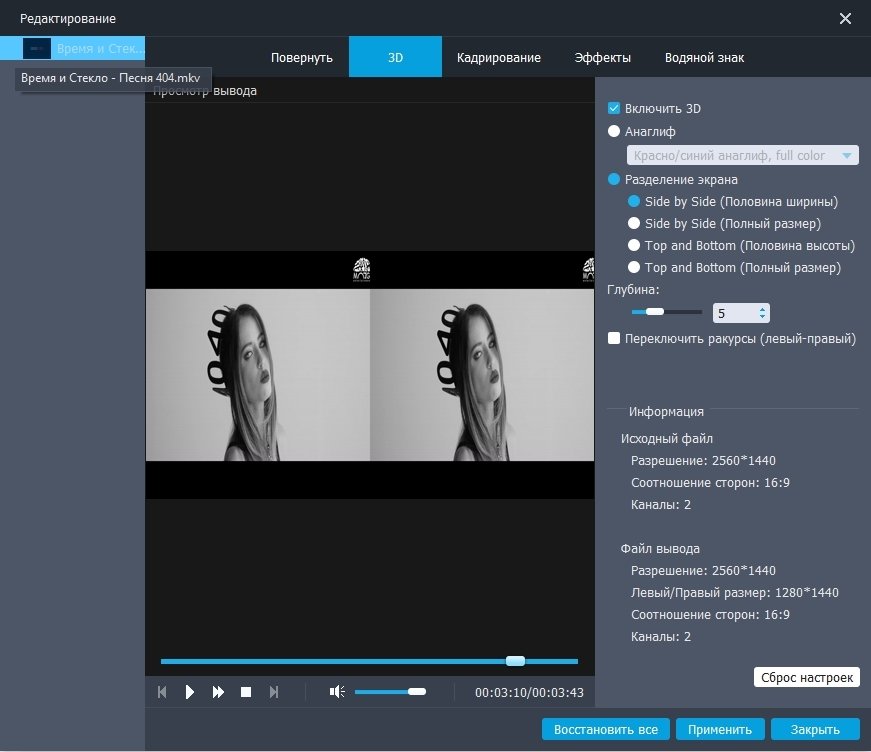
Task: Click the fast forward icon
Action: (218, 692)
